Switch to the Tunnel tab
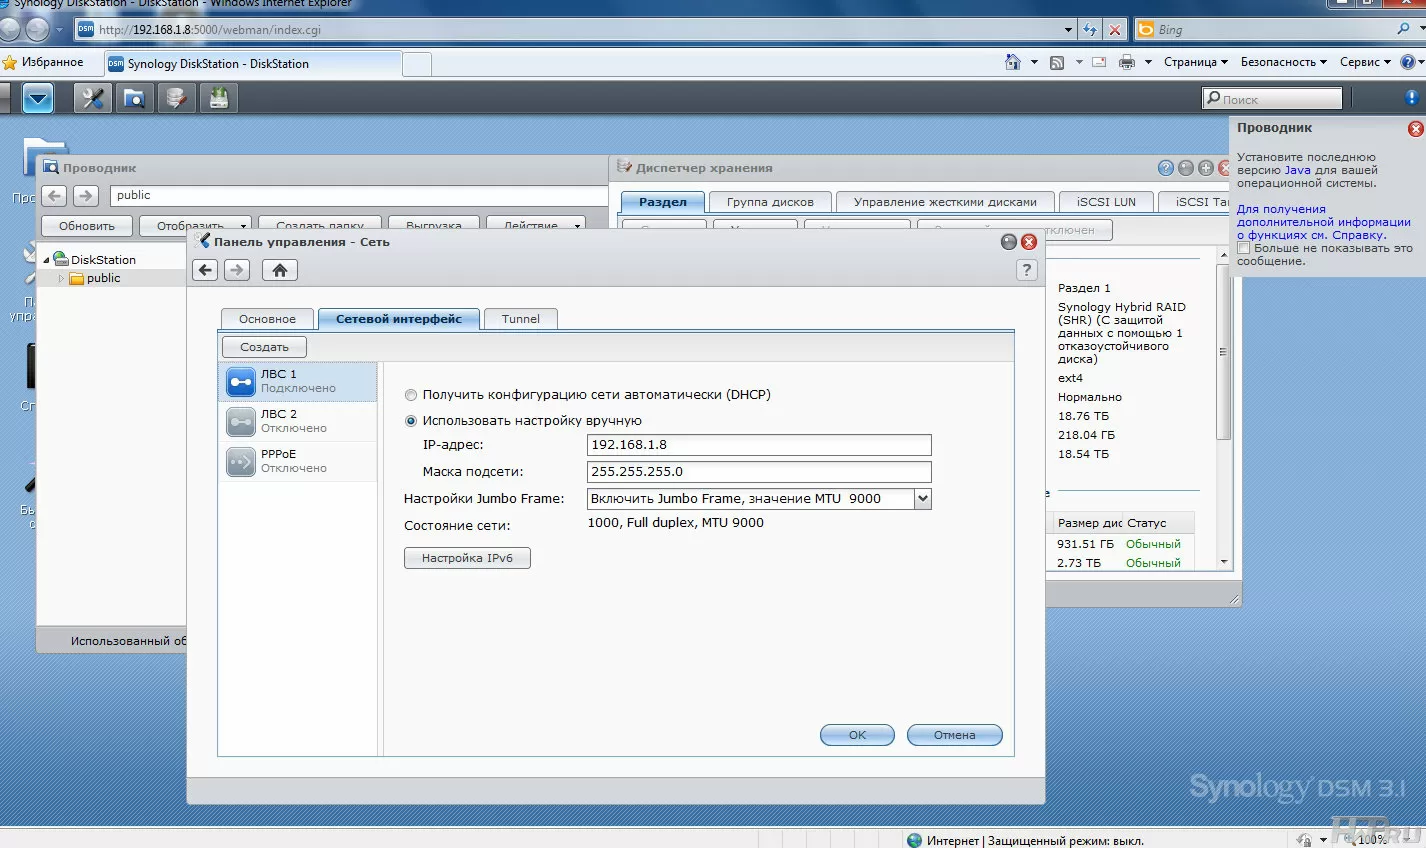This screenshot has width=1426, height=848. tap(520, 319)
